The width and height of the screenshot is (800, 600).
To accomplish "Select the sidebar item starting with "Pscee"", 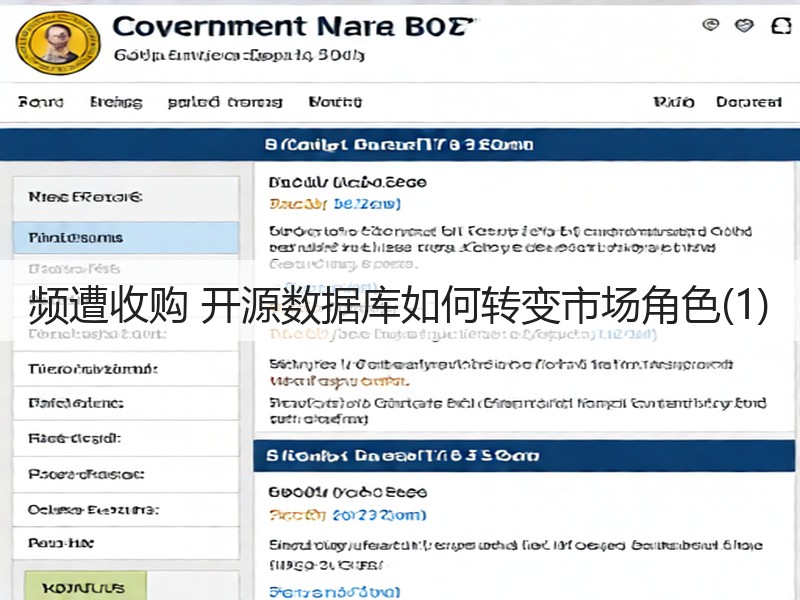I will (x=126, y=474).
